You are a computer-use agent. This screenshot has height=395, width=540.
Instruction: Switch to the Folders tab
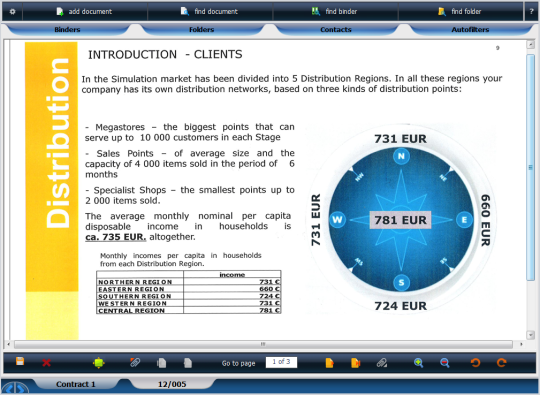click(201, 30)
